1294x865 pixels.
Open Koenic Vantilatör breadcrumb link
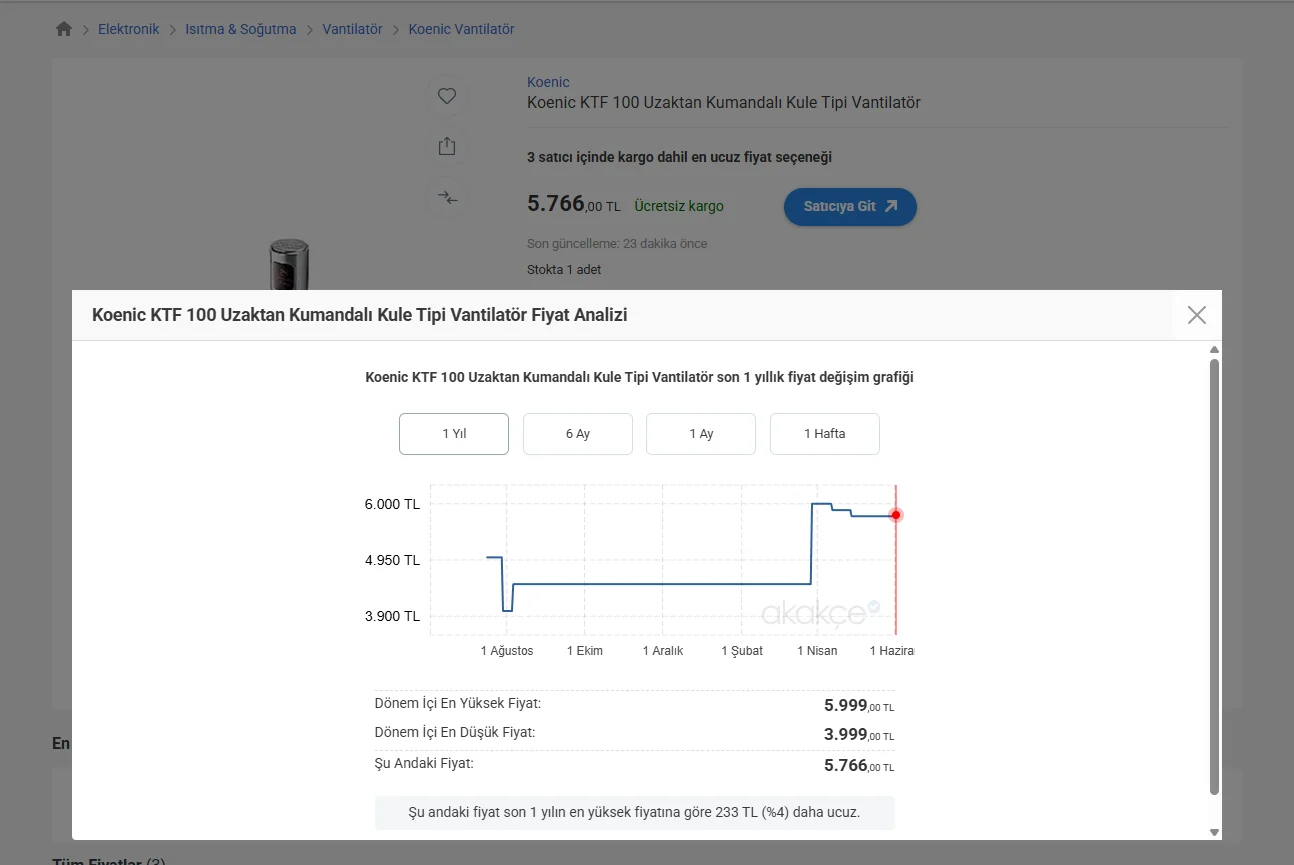461,29
